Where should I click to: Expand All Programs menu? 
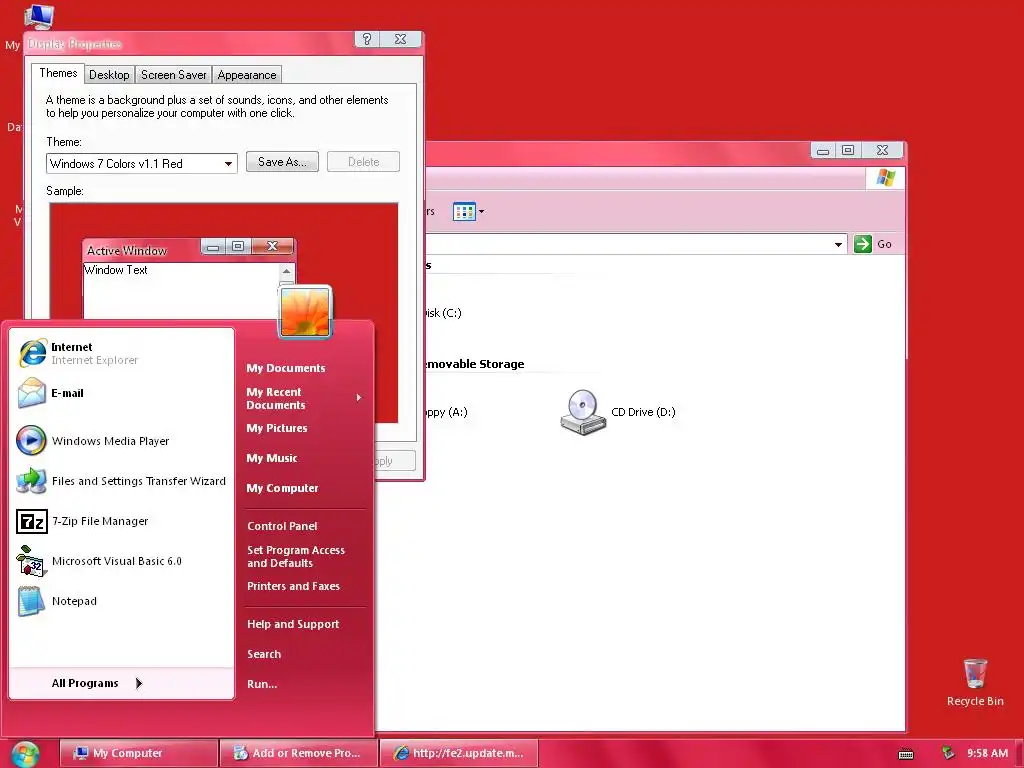click(x=121, y=683)
